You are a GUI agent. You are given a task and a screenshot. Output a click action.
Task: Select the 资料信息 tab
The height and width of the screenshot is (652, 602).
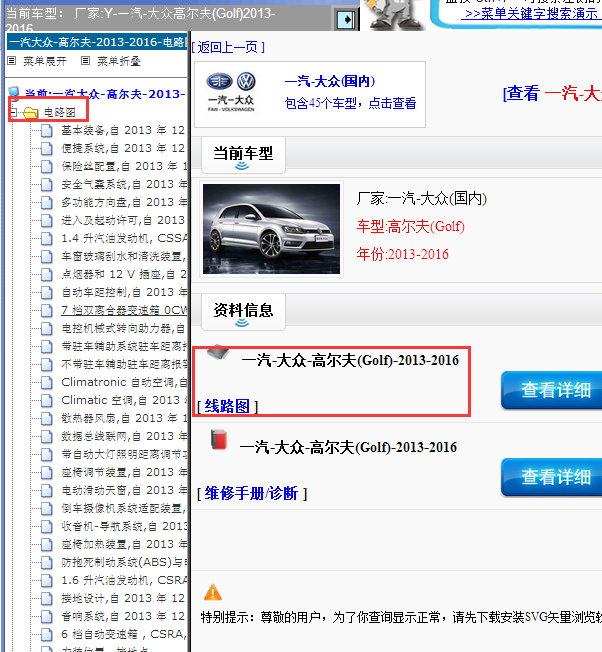243,311
